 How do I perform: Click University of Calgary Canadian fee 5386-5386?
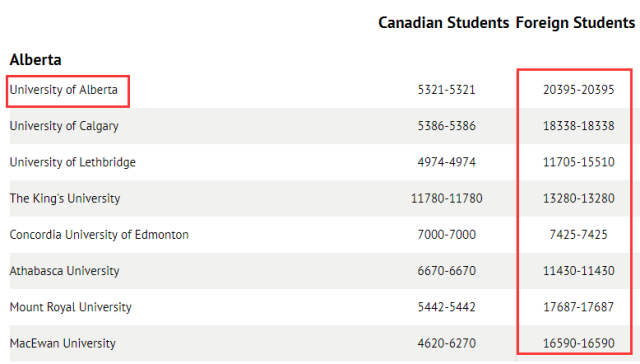click(x=447, y=126)
